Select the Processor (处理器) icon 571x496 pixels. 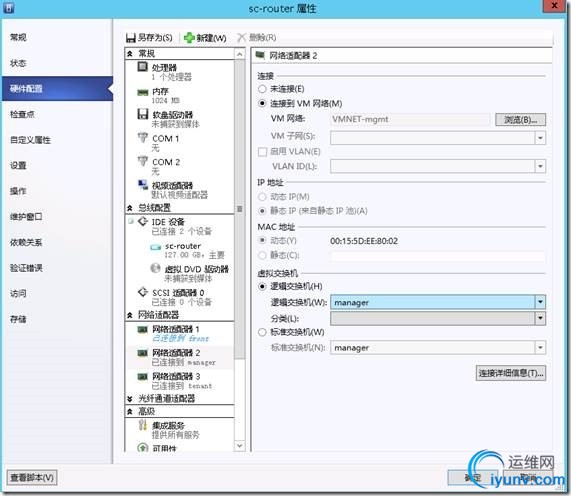click(x=143, y=67)
